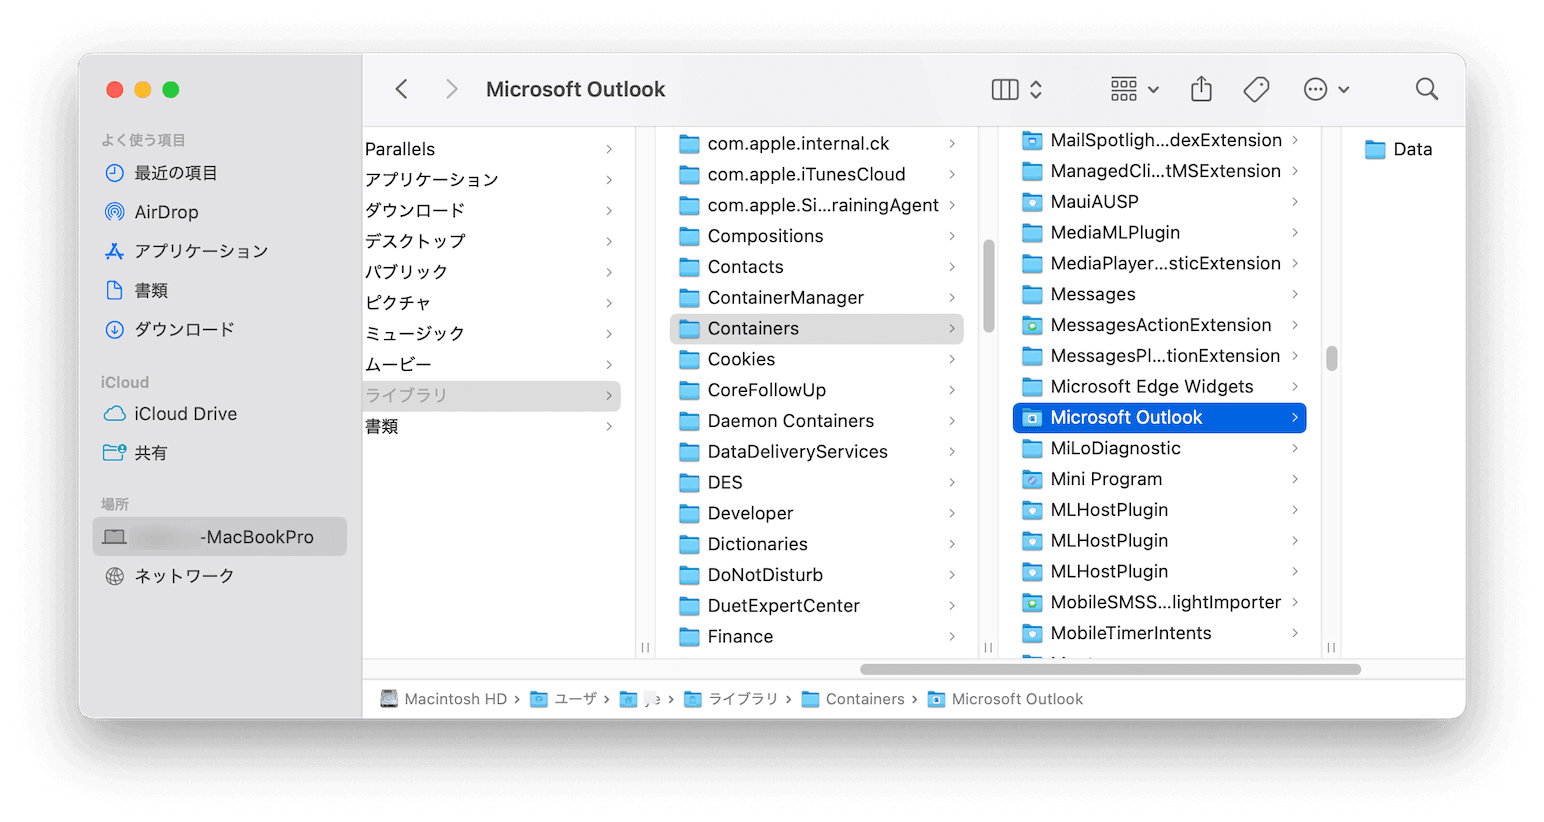Select the Finance folder
The image size is (1544, 822).
817,637
